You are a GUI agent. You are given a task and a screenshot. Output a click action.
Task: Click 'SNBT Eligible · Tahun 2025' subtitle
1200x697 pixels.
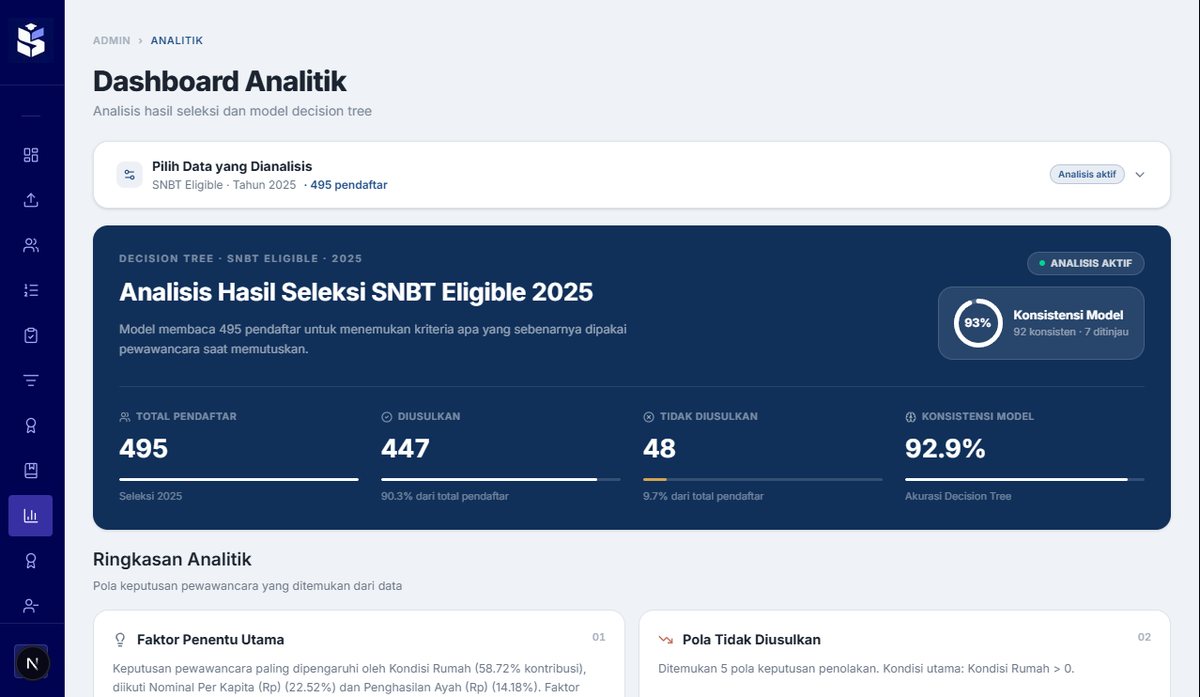pyautogui.click(x=224, y=185)
